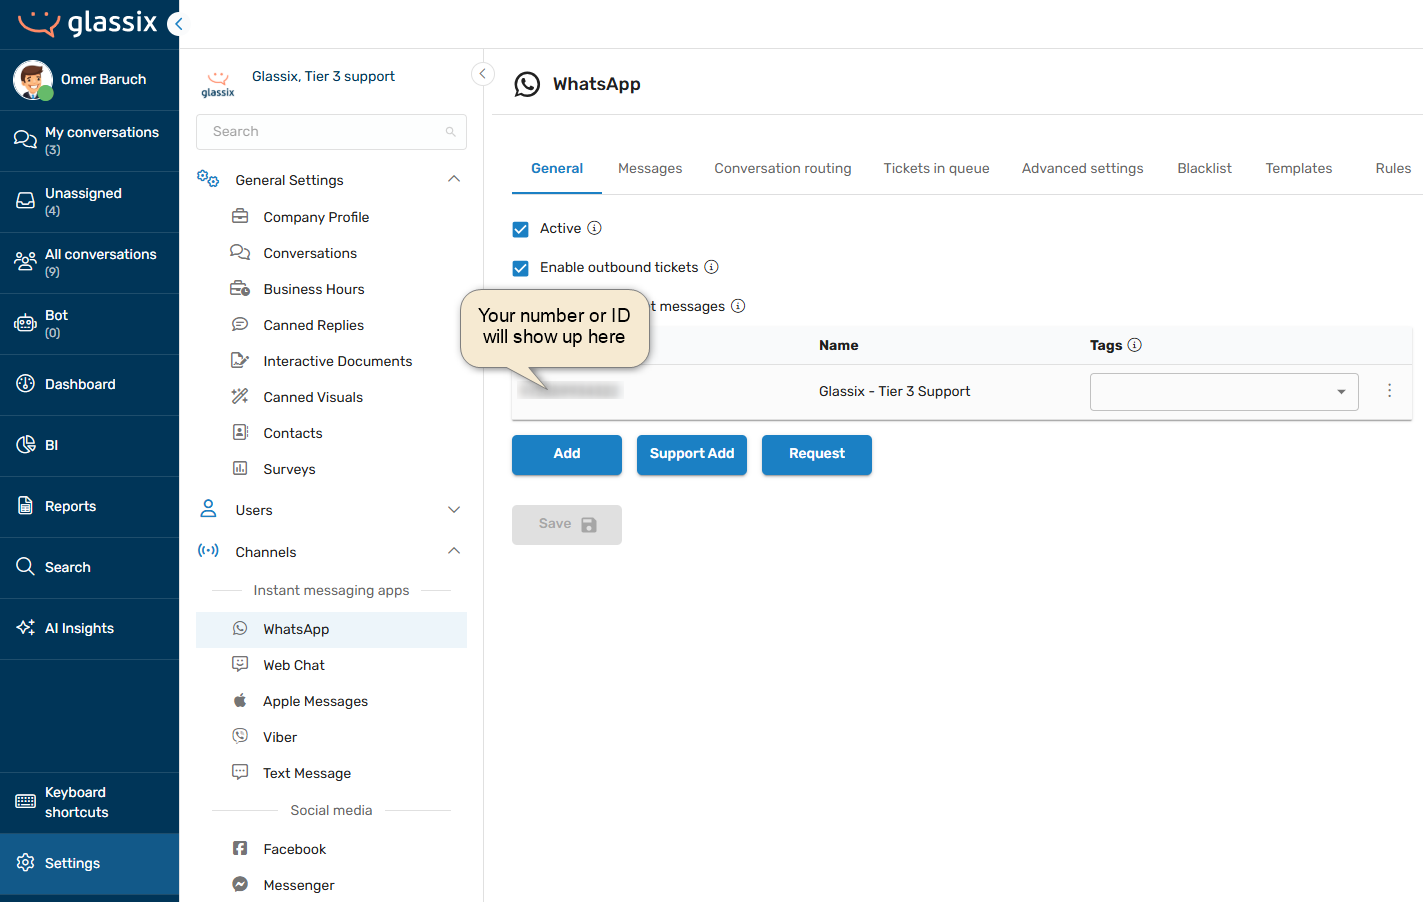The height and width of the screenshot is (902, 1423).
Task: Click the Canned Visuals wand icon
Action: [x=240, y=396]
